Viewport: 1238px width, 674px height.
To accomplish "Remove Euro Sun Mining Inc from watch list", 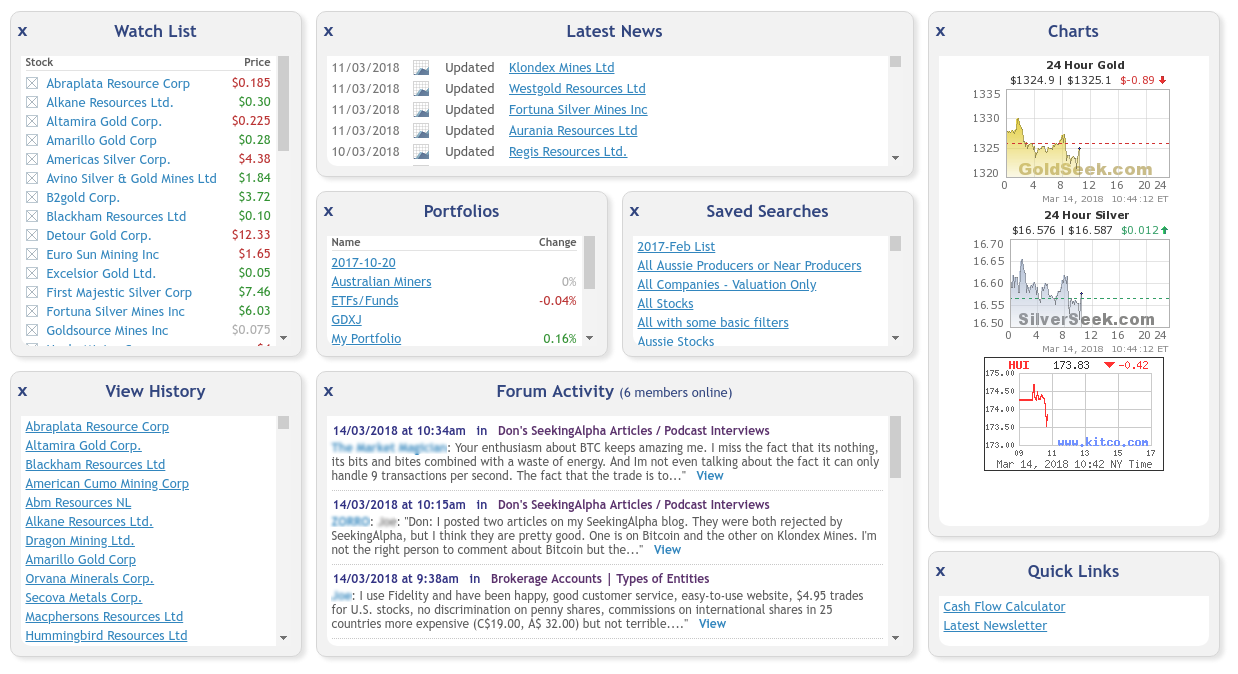I will tap(32, 255).
